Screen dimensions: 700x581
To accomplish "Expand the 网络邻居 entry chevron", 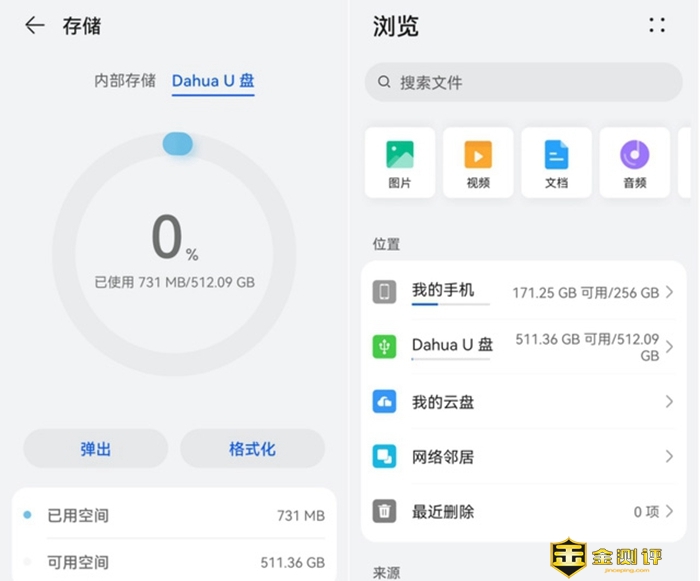I will [x=669, y=457].
